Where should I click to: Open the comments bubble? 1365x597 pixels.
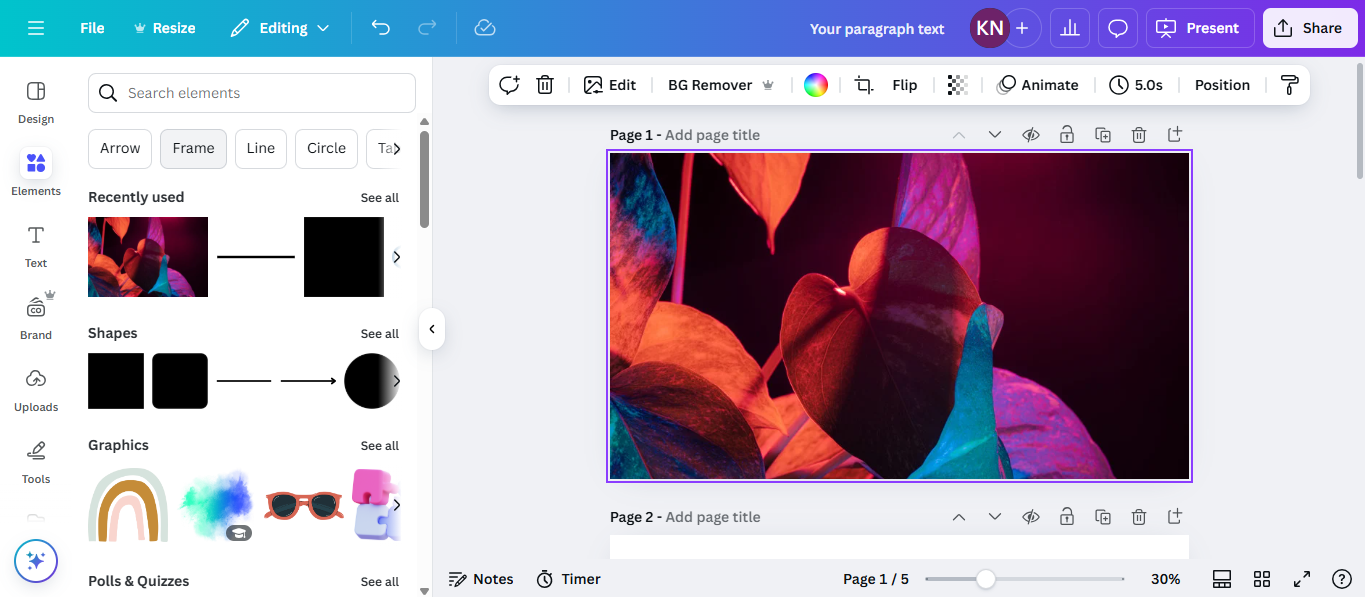(x=1117, y=27)
